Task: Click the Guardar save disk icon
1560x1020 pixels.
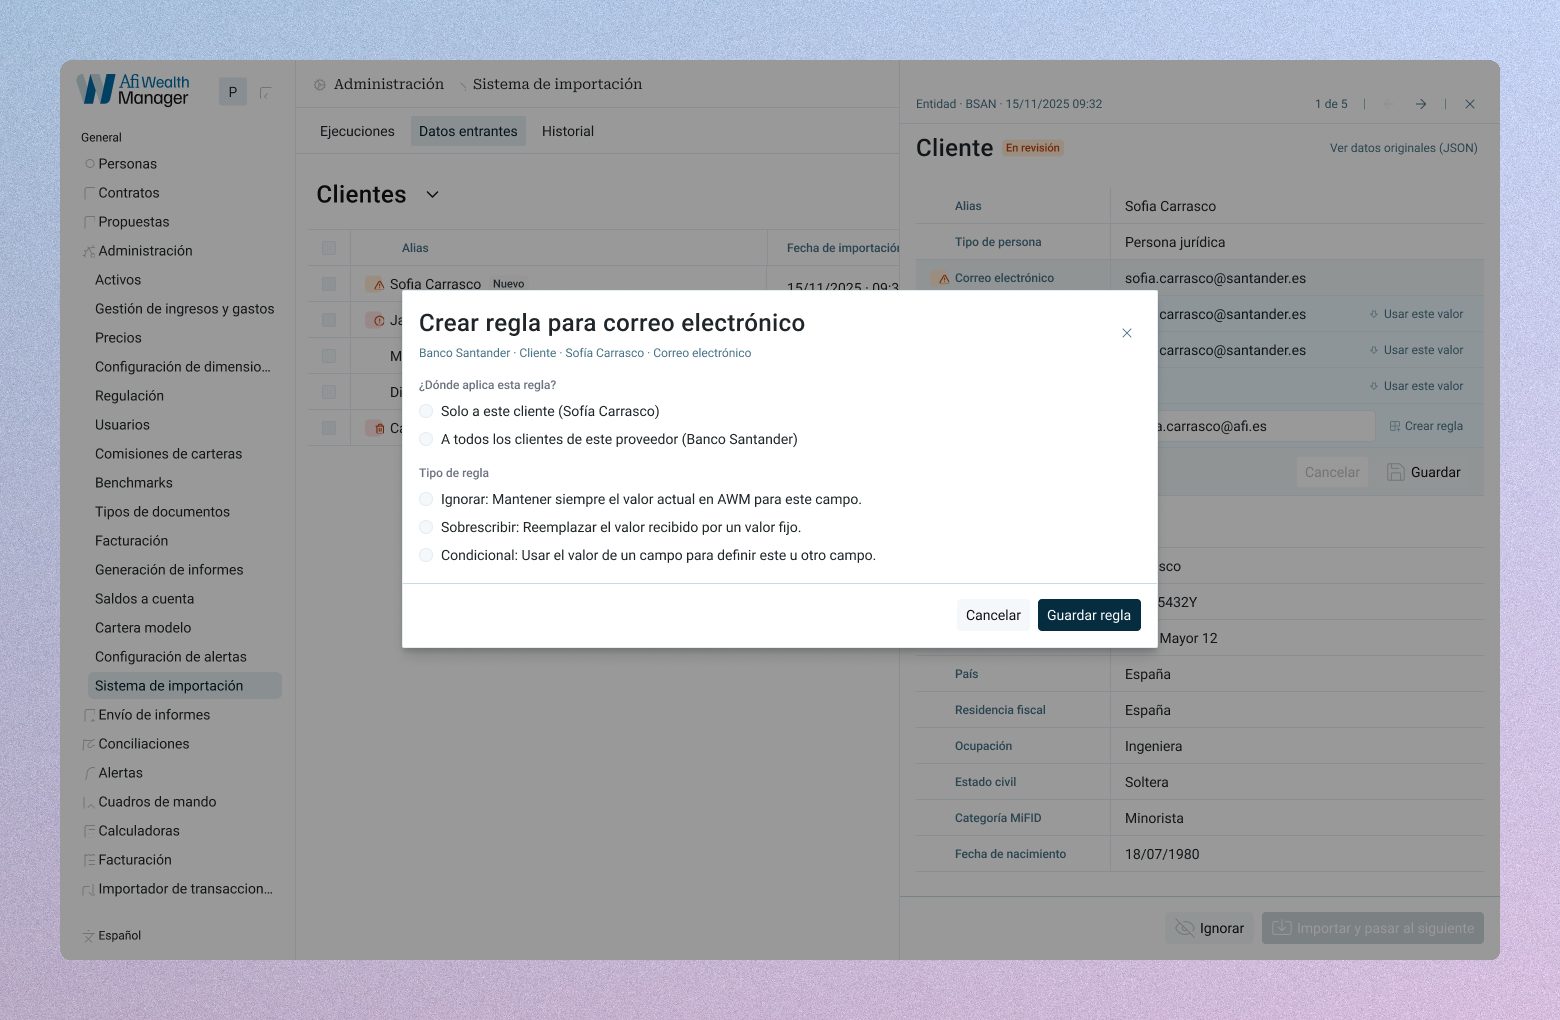Action: (x=1396, y=472)
